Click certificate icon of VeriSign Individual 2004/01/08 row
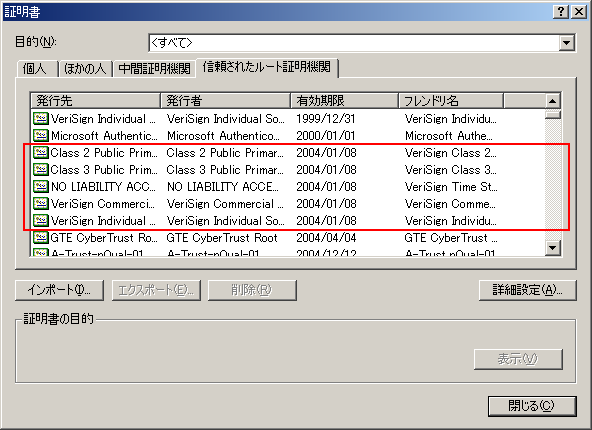592x430 pixels. [40, 220]
